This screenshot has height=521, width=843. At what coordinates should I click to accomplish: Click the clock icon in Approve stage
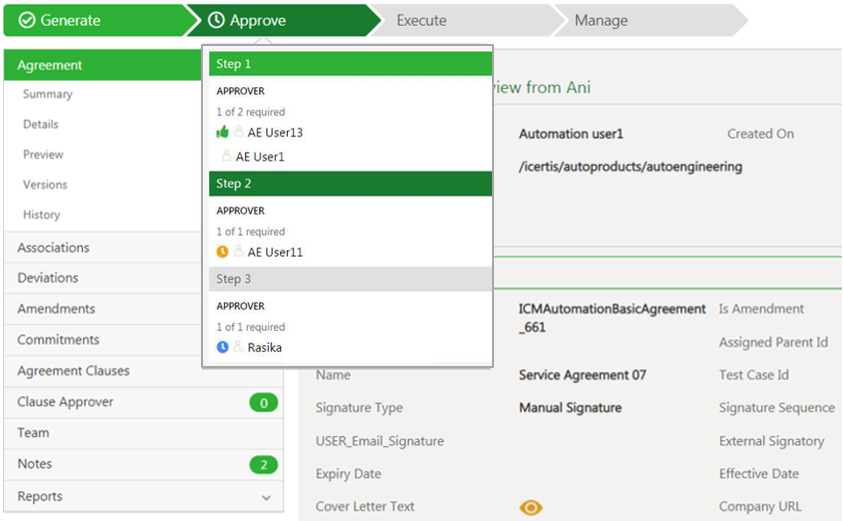coord(216,20)
